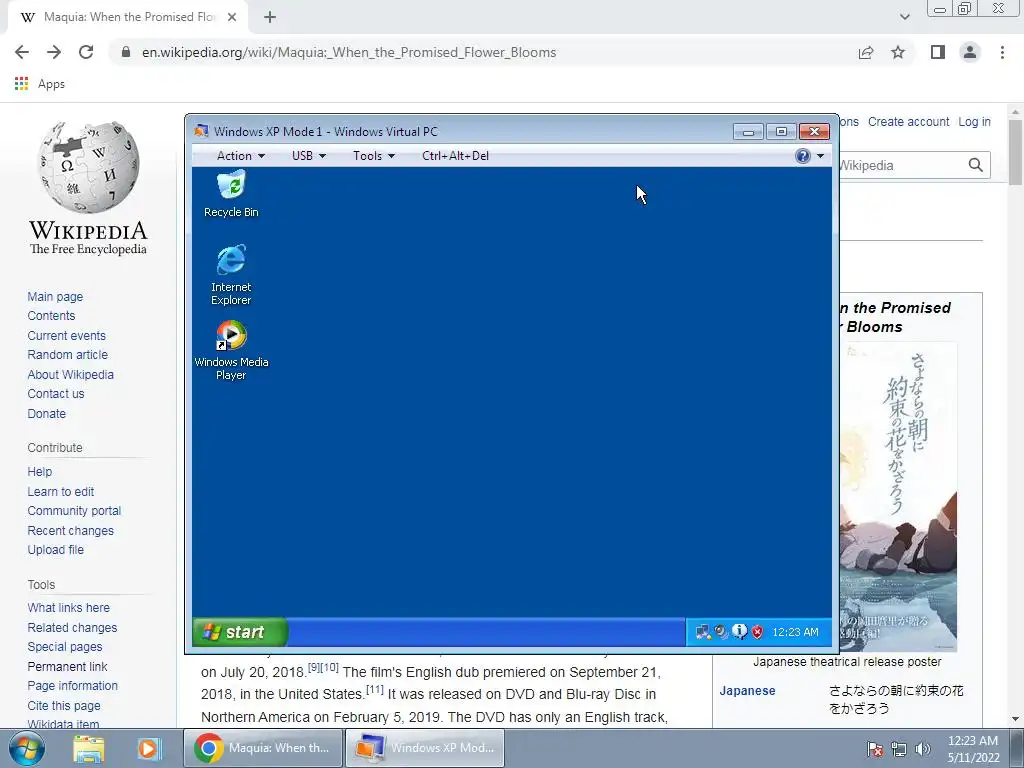Viewport: 1024px width, 768px height.
Task: Click the XP tray 12:23 AM clock
Action: 795,632
